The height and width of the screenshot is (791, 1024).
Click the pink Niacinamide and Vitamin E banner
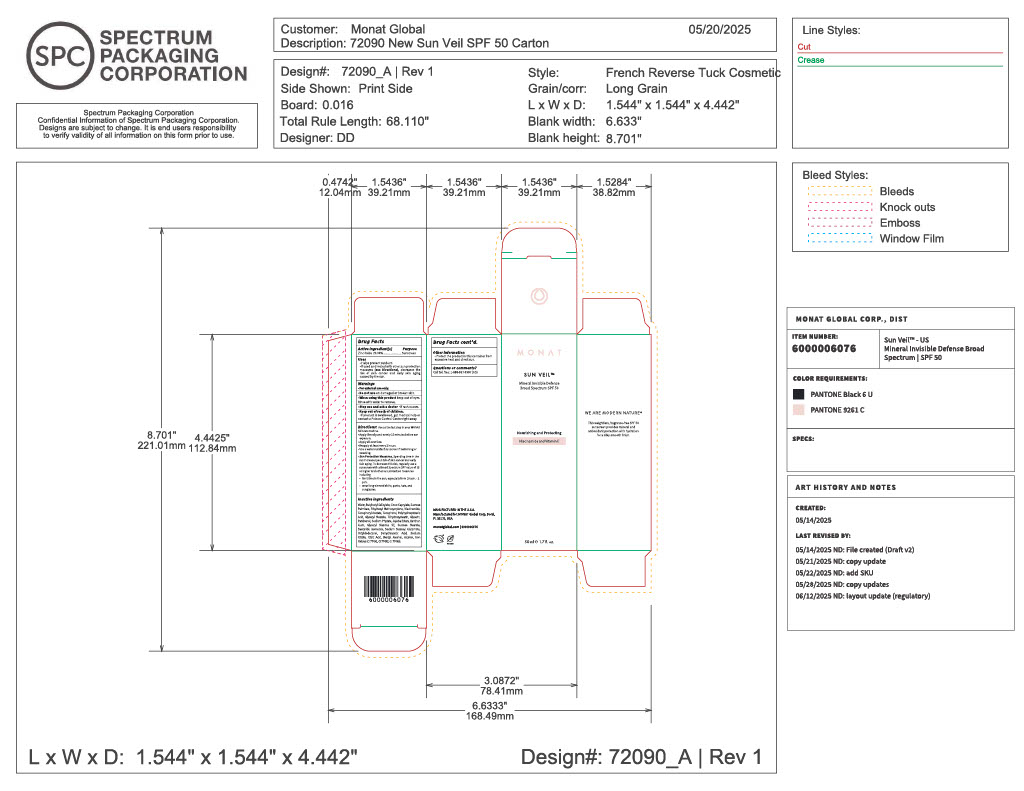point(539,441)
